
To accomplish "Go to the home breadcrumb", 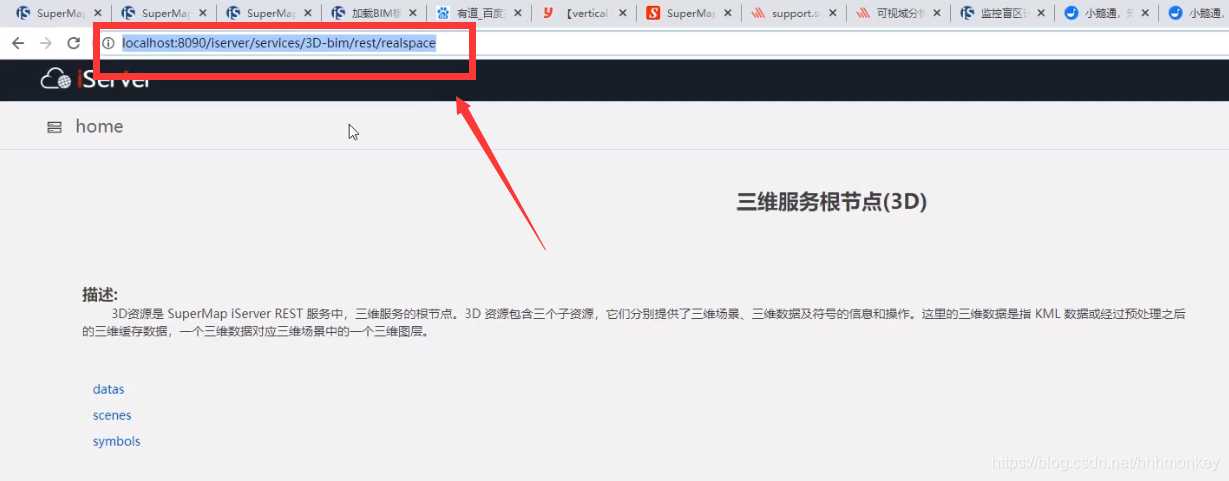I will 99,126.
